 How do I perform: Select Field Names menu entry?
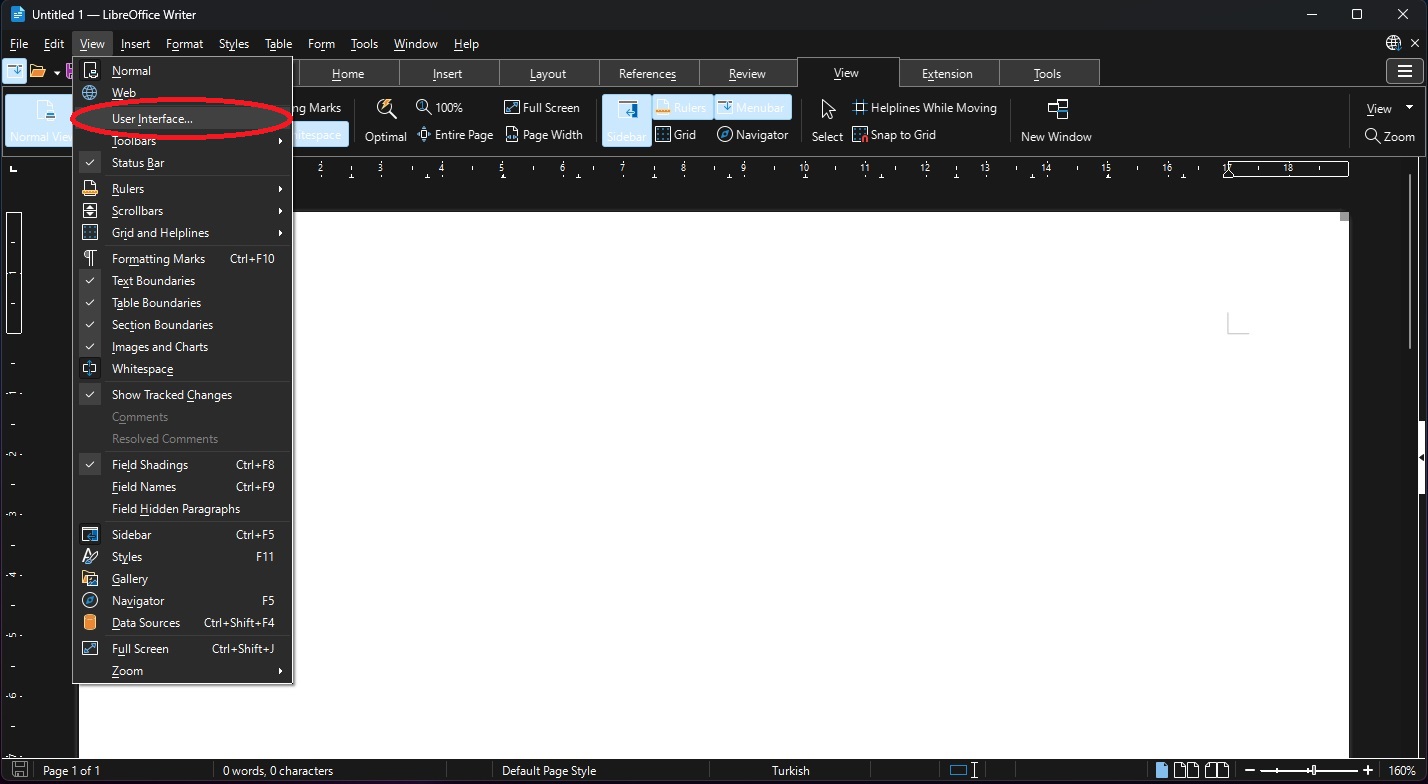click(183, 487)
